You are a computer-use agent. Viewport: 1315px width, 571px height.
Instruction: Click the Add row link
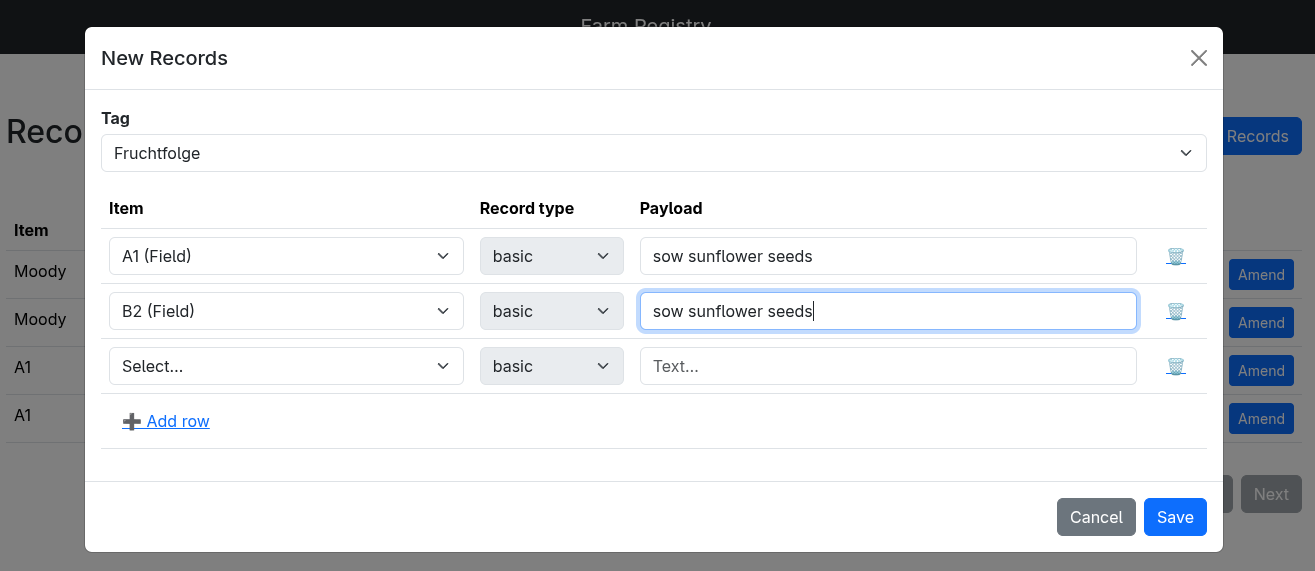tap(166, 421)
